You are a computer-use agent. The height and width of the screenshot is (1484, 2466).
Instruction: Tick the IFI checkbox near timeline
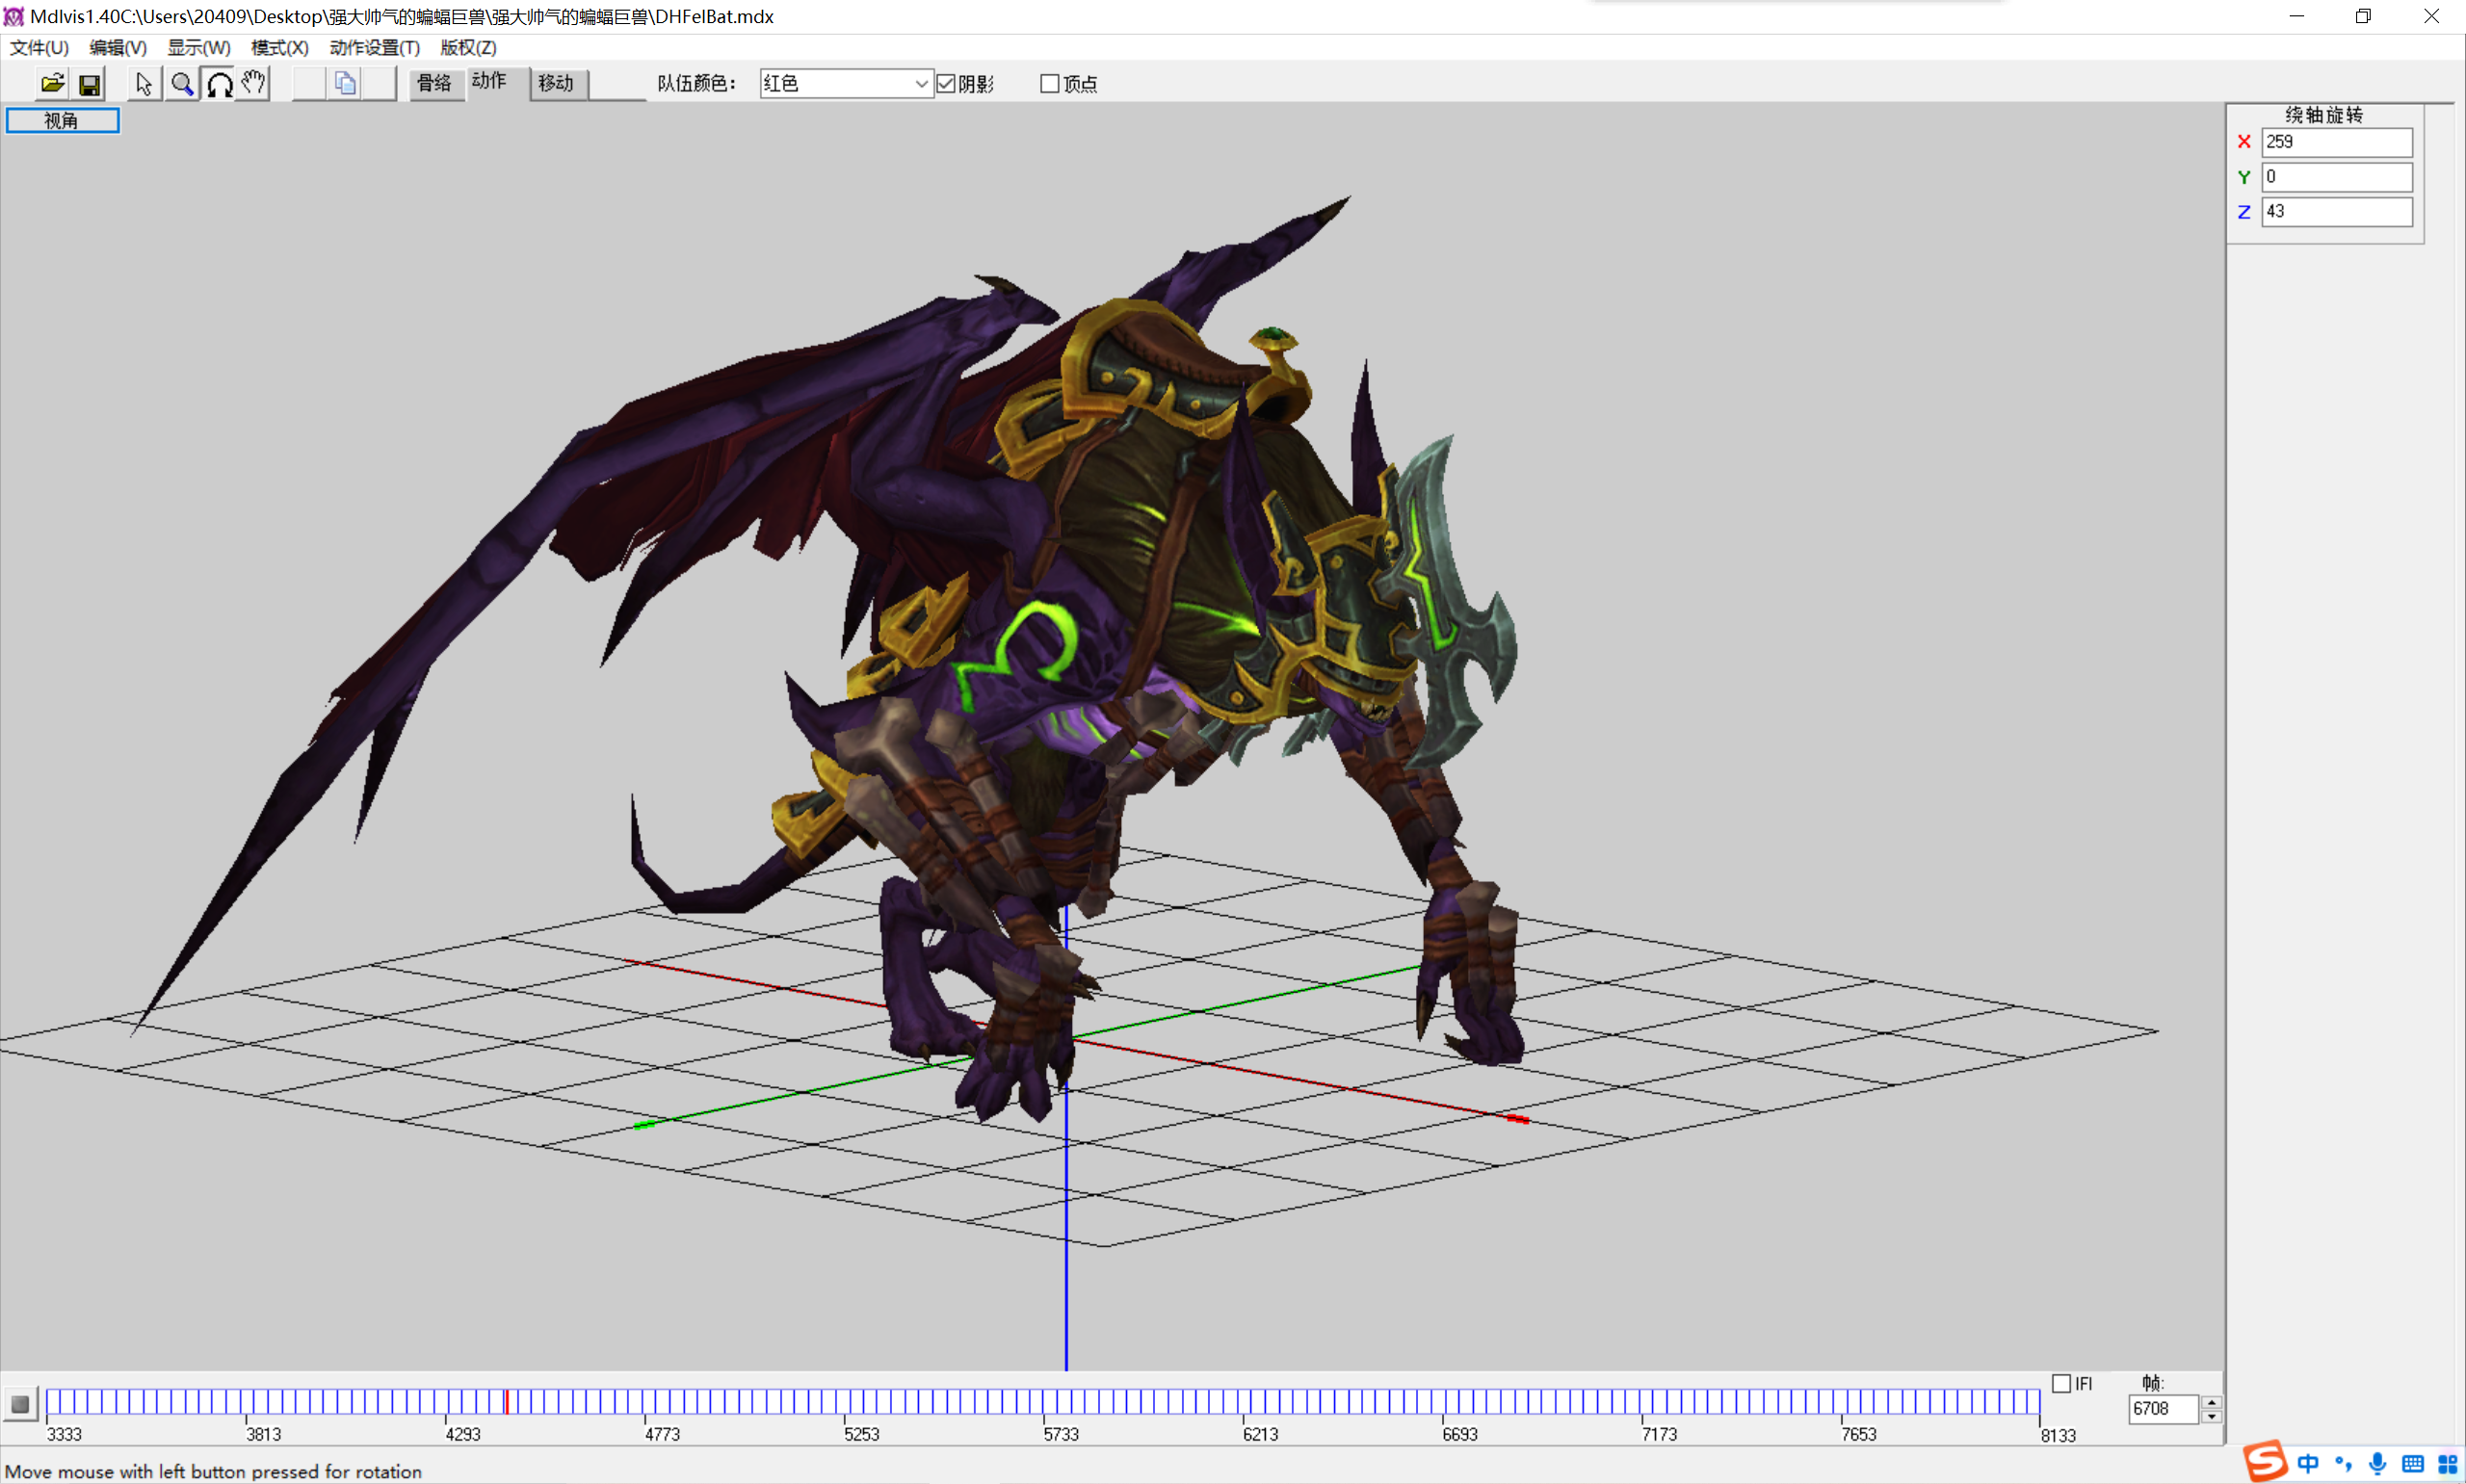tap(2061, 1383)
